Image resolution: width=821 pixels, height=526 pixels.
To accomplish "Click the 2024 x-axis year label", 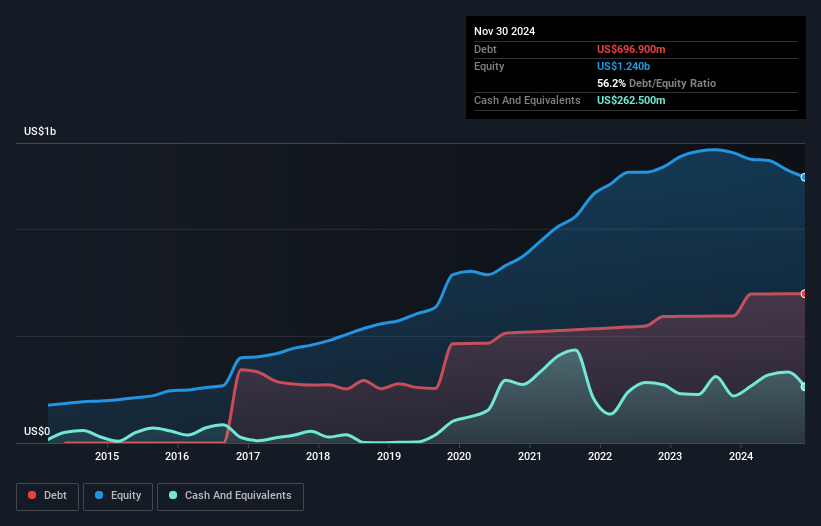I will coord(741,456).
